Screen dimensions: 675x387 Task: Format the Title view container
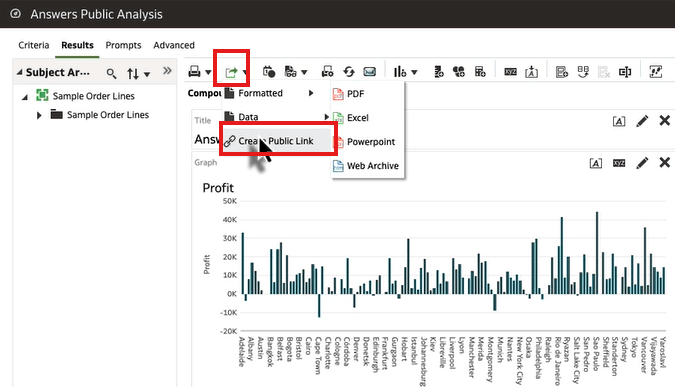(x=619, y=121)
